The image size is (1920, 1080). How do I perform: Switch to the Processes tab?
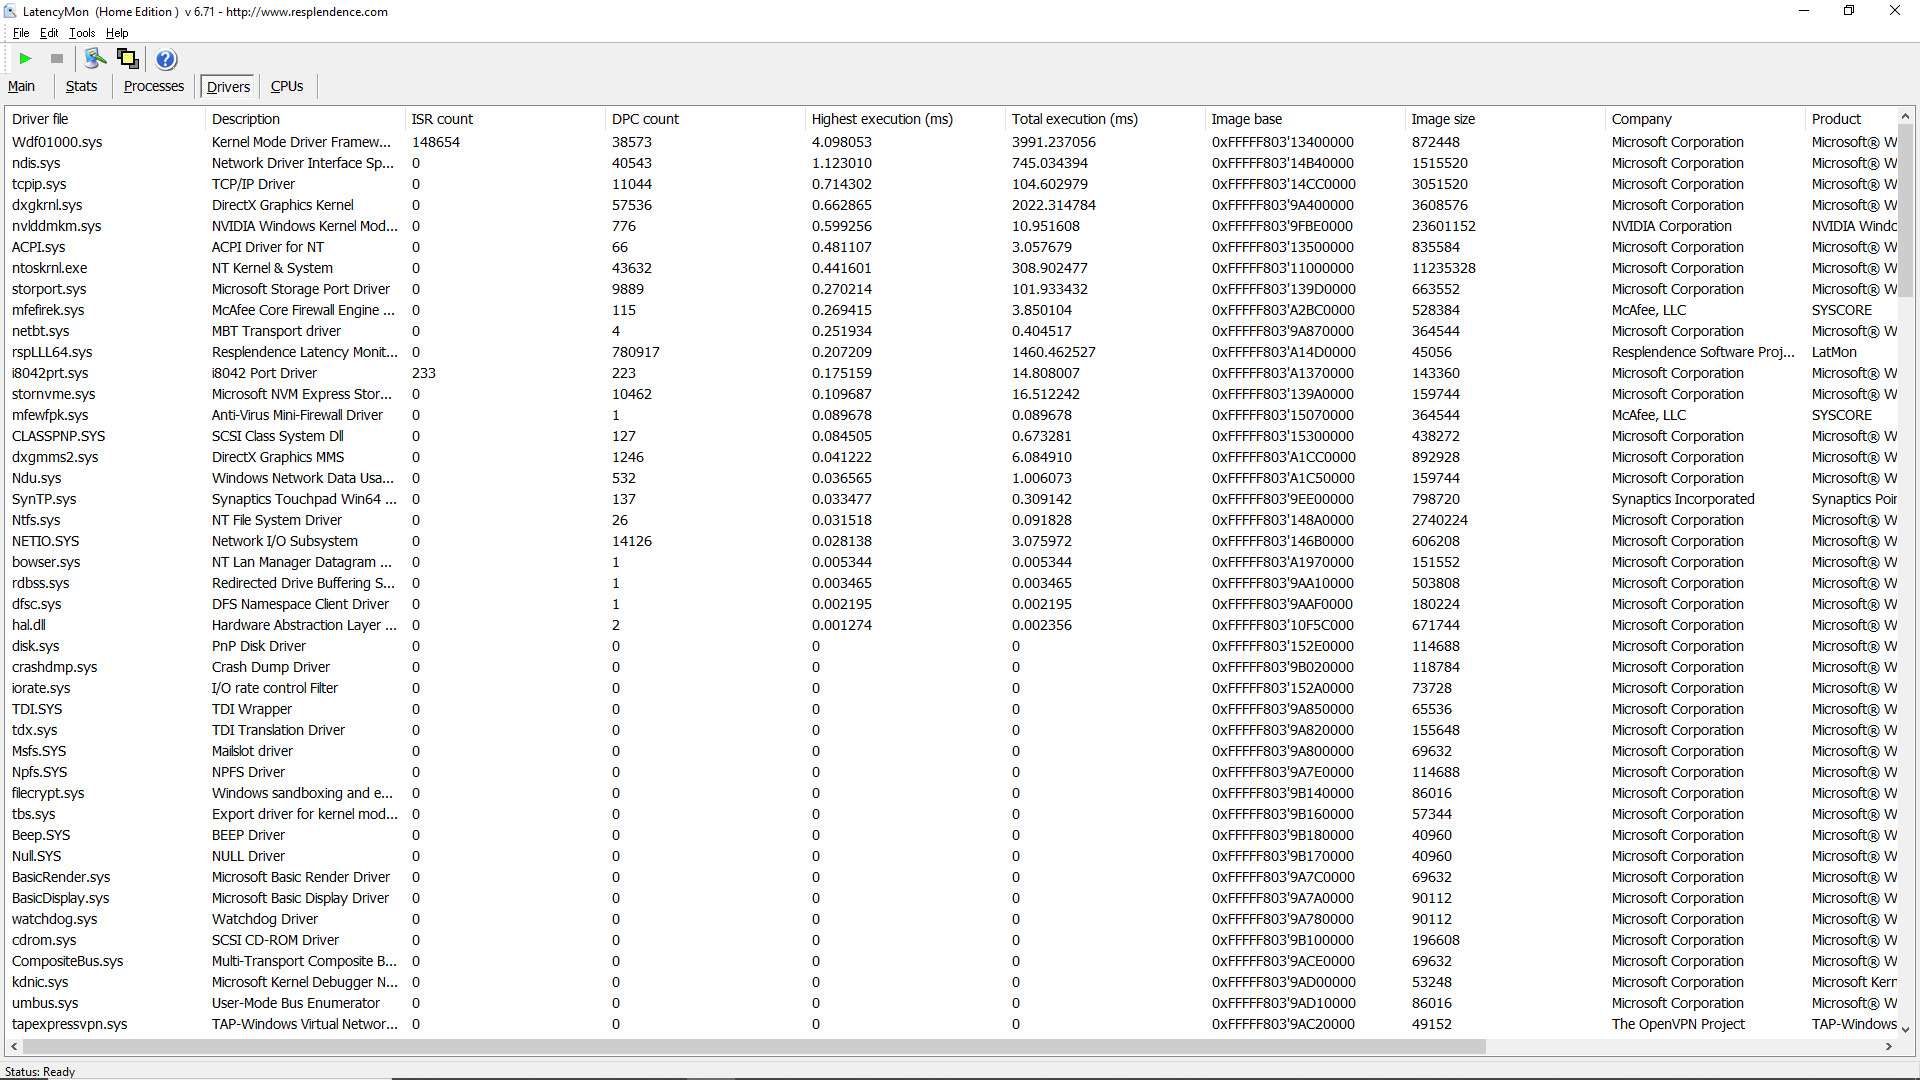153,87
